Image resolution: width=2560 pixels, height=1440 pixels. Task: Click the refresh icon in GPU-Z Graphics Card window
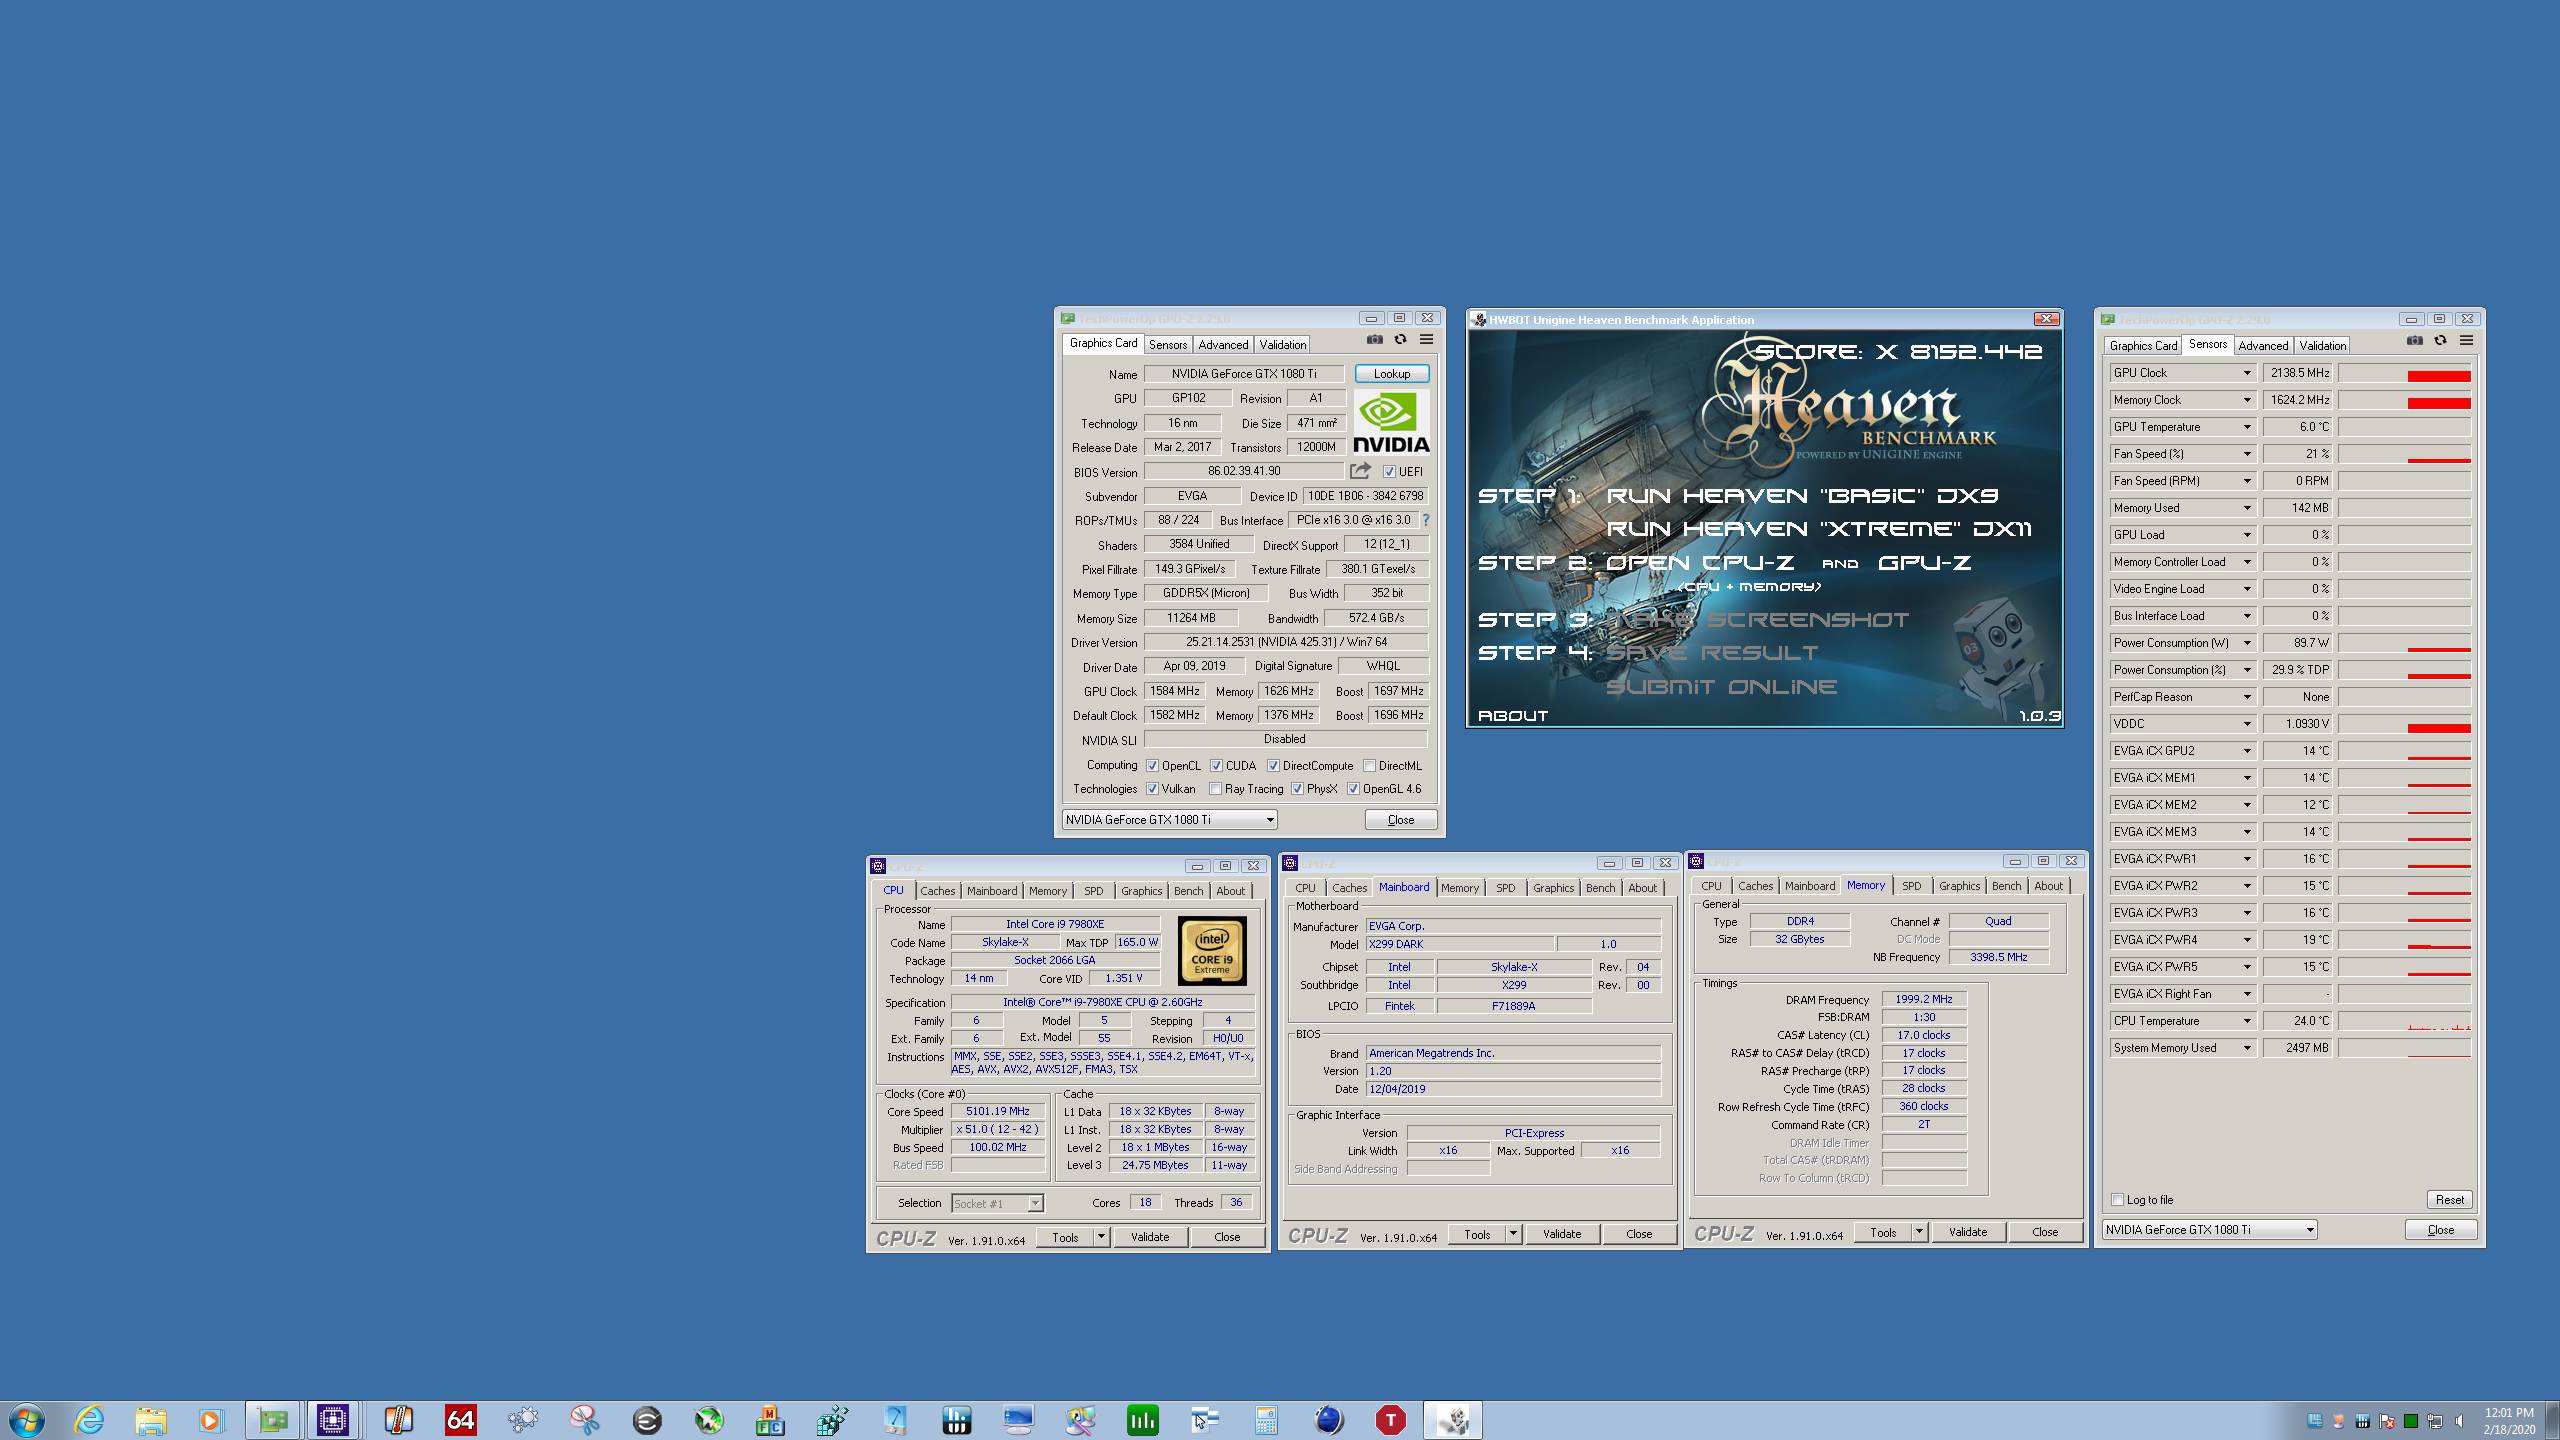click(x=1401, y=340)
